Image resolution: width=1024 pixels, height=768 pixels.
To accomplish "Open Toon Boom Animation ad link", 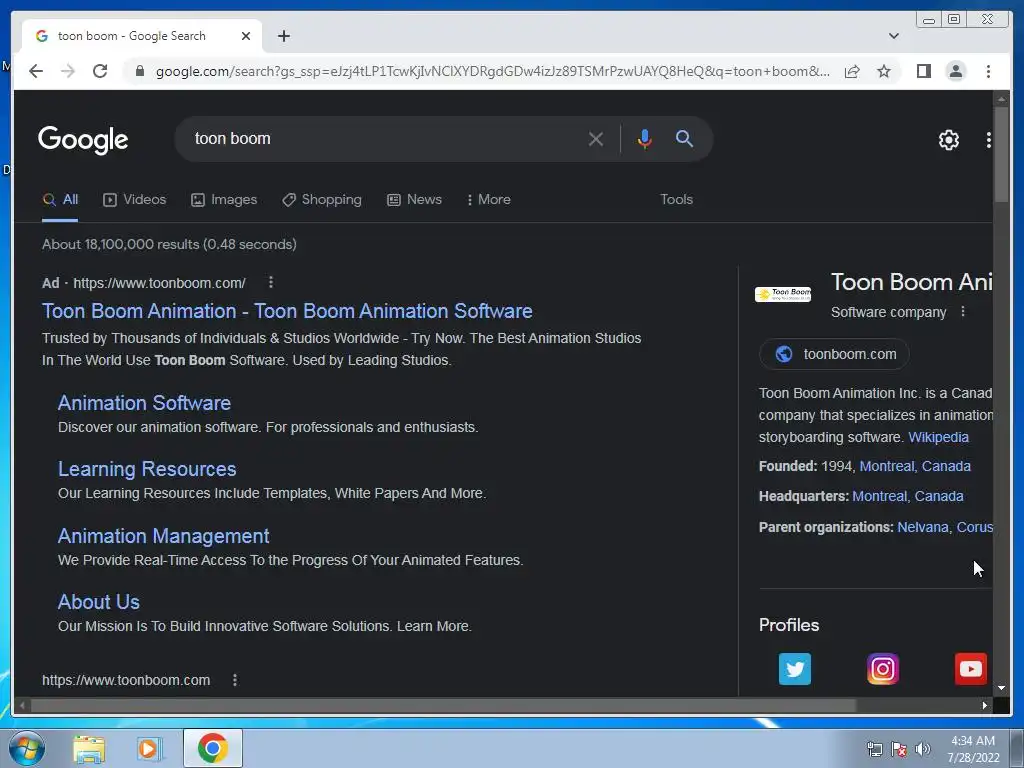I will tap(287, 311).
